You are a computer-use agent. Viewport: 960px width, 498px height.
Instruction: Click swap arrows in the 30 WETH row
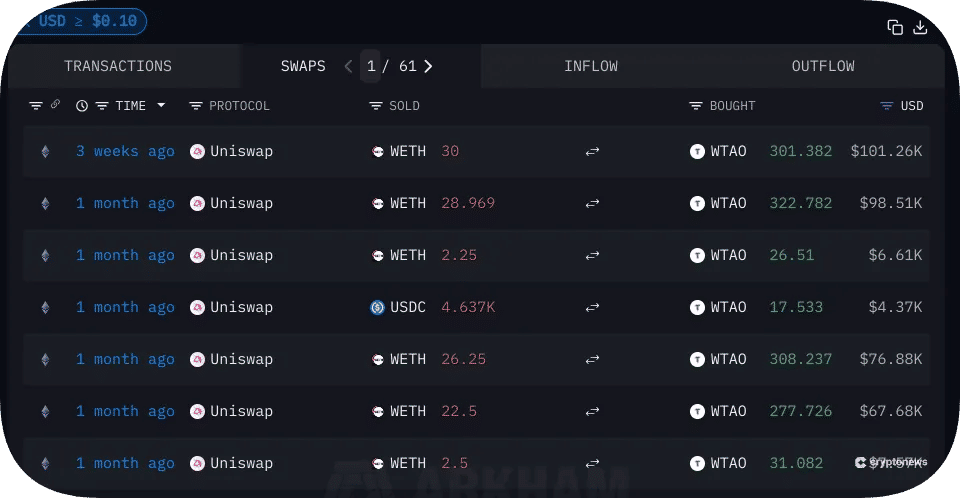[592, 151]
